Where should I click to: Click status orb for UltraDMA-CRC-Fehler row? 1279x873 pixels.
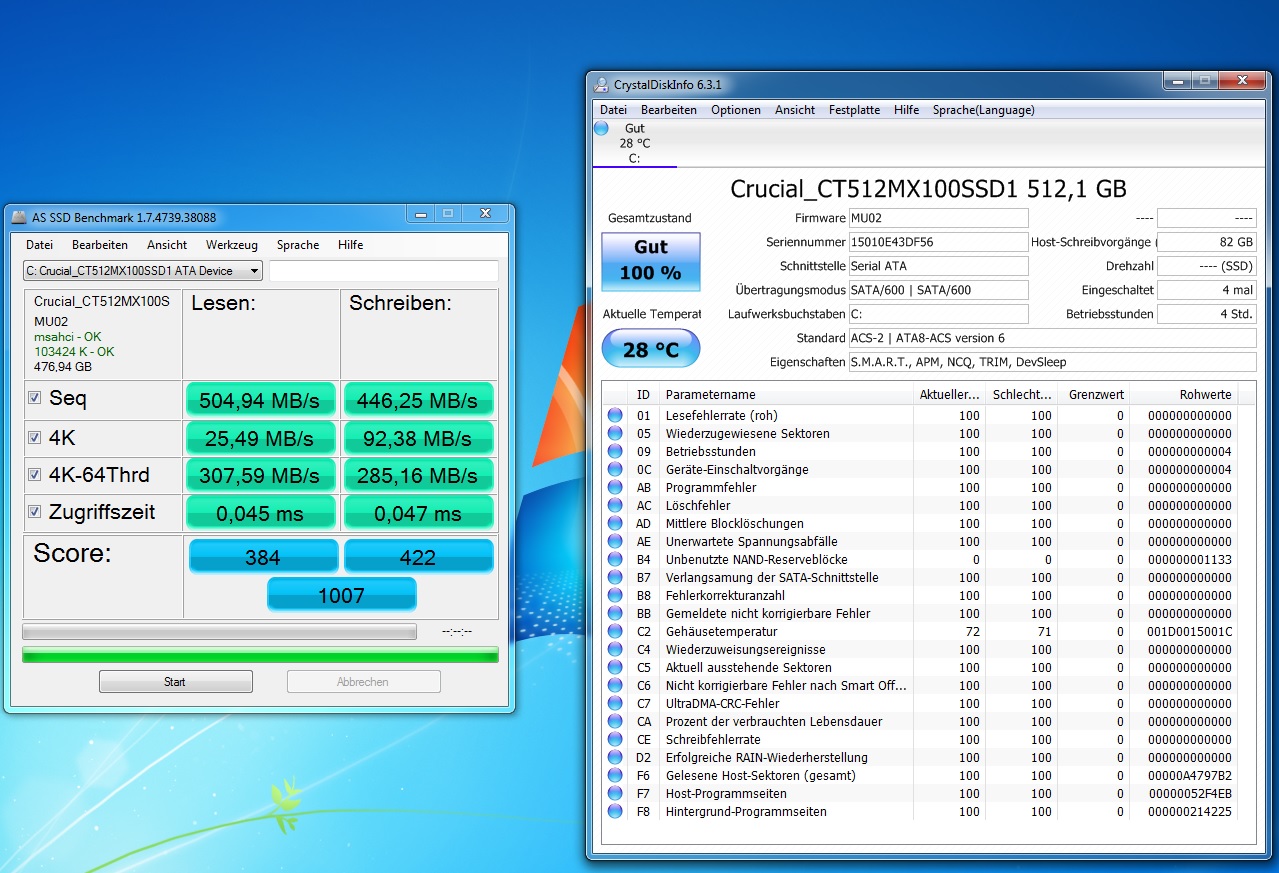[x=615, y=703]
